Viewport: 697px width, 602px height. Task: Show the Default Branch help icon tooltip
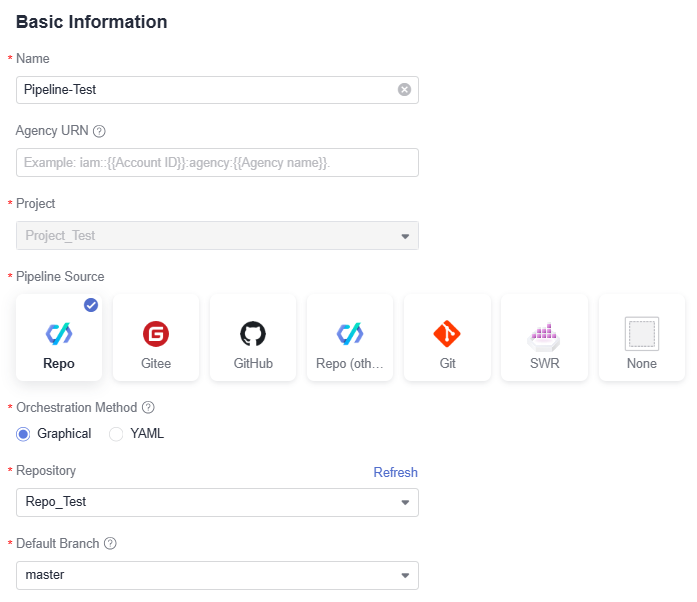110,543
